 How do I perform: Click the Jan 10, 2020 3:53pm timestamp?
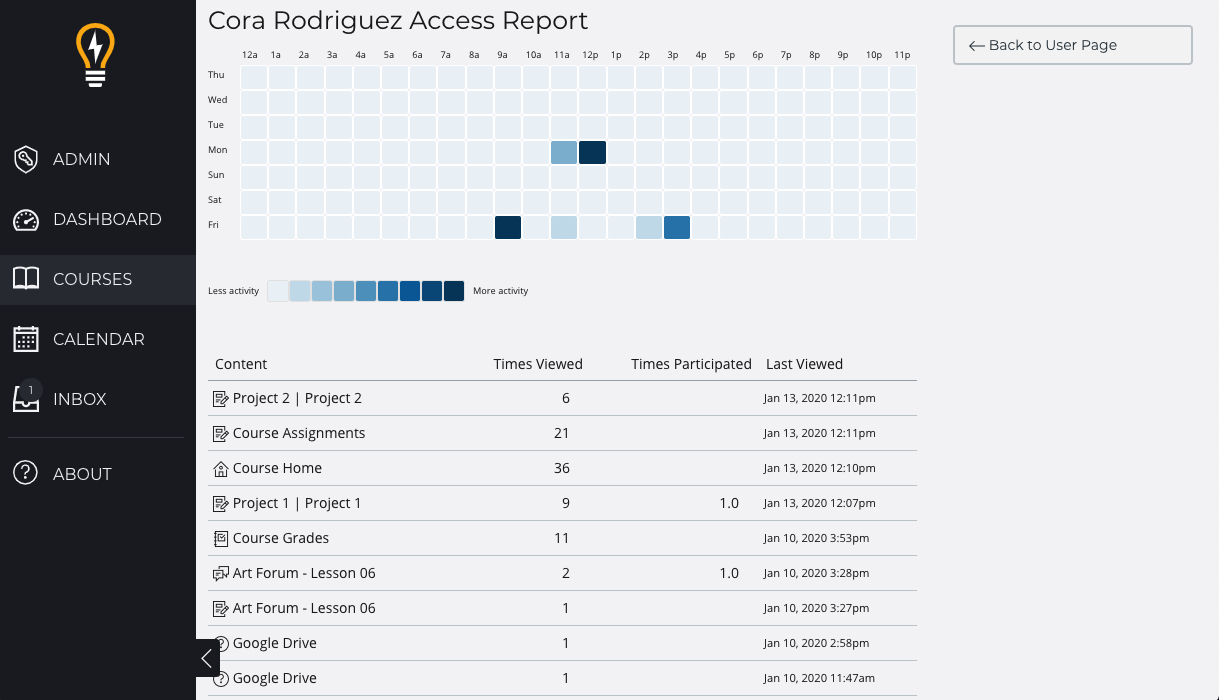click(x=816, y=538)
